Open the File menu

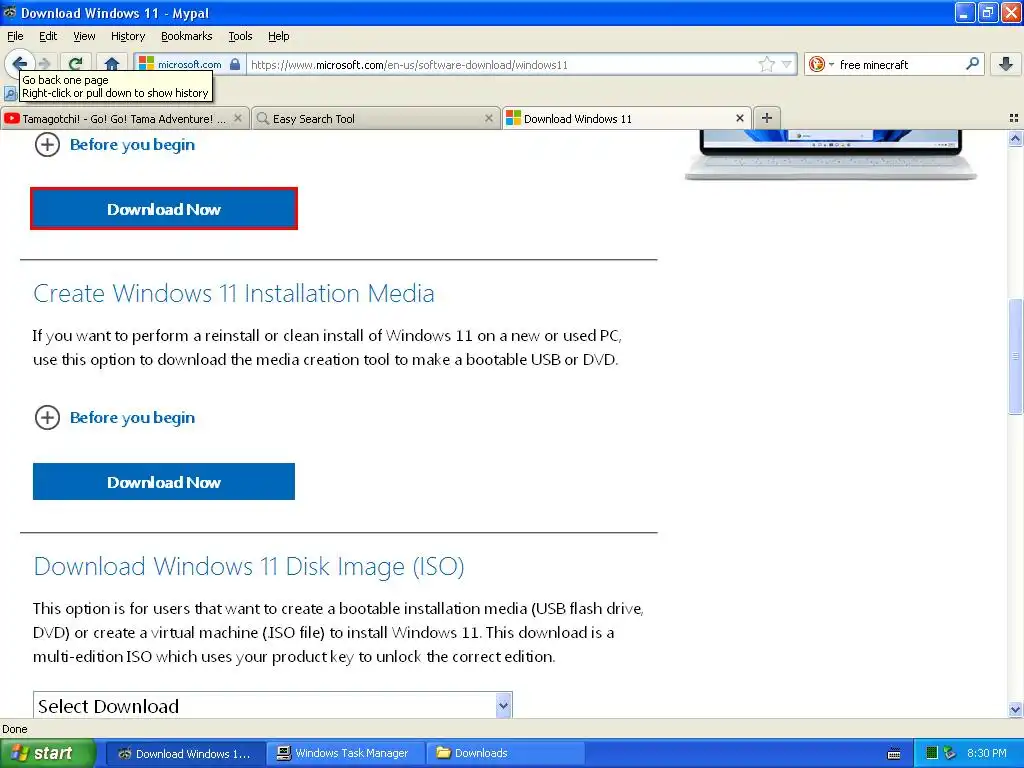(15, 36)
